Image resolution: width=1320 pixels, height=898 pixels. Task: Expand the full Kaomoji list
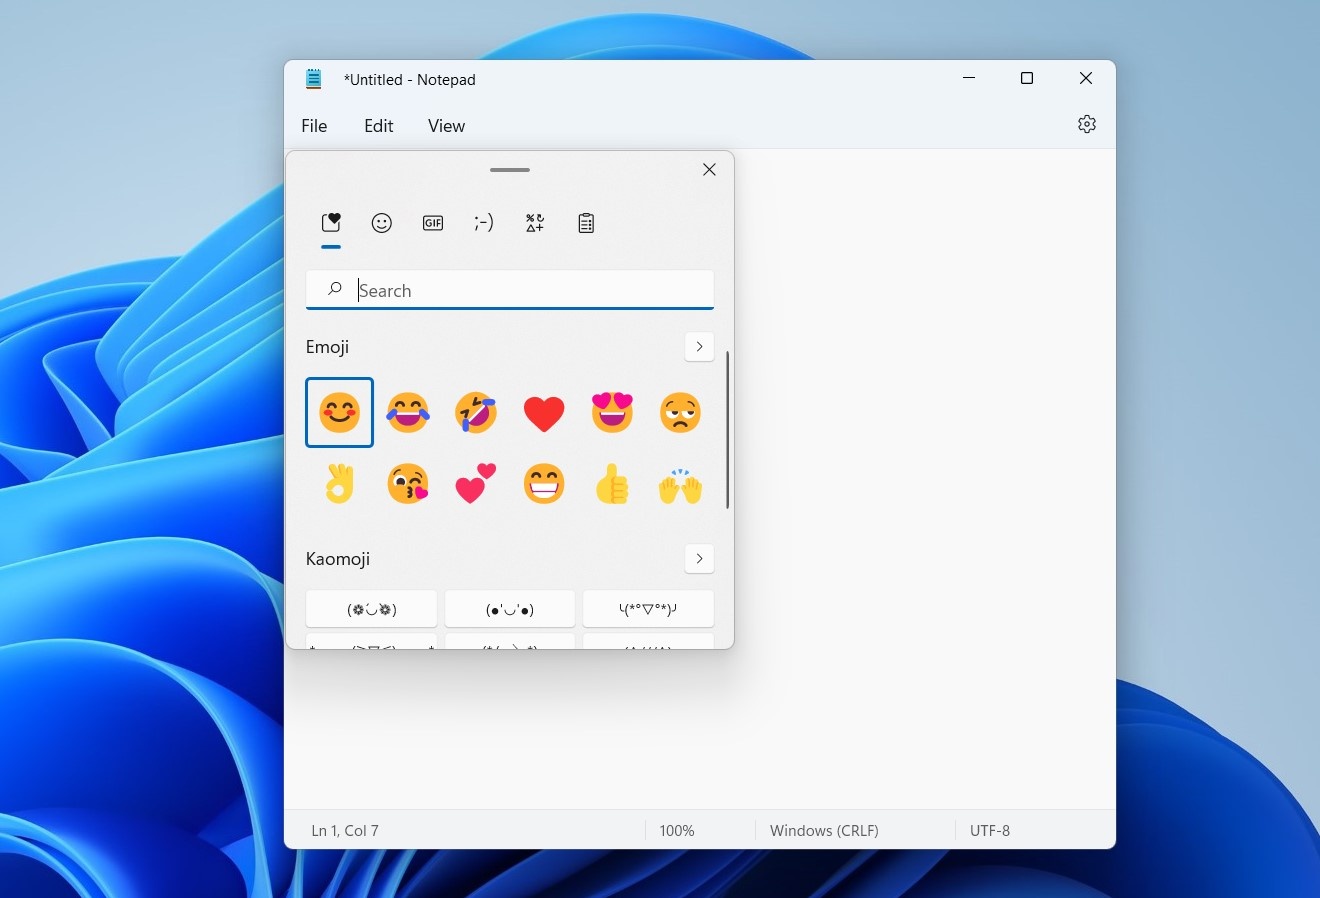pyautogui.click(x=699, y=558)
